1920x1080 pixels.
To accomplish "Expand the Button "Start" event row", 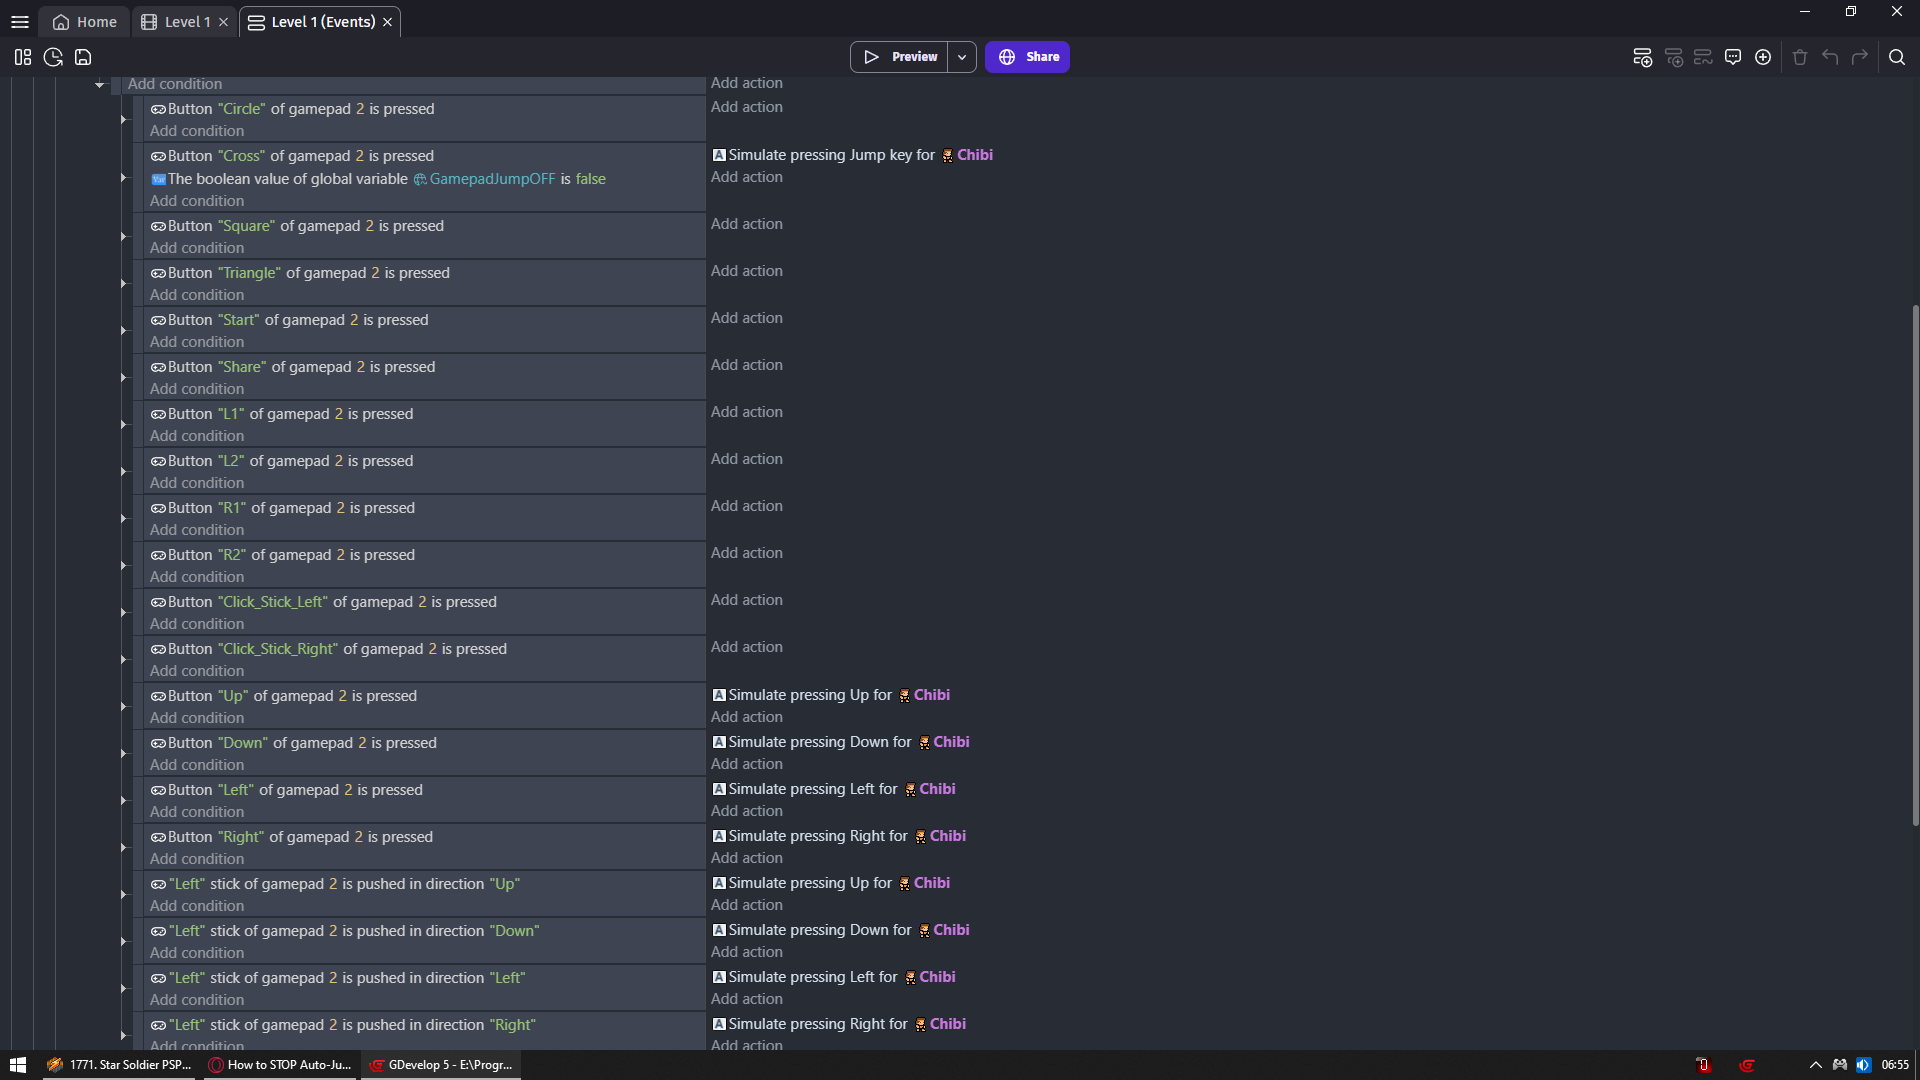I will (x=124, y=331).
